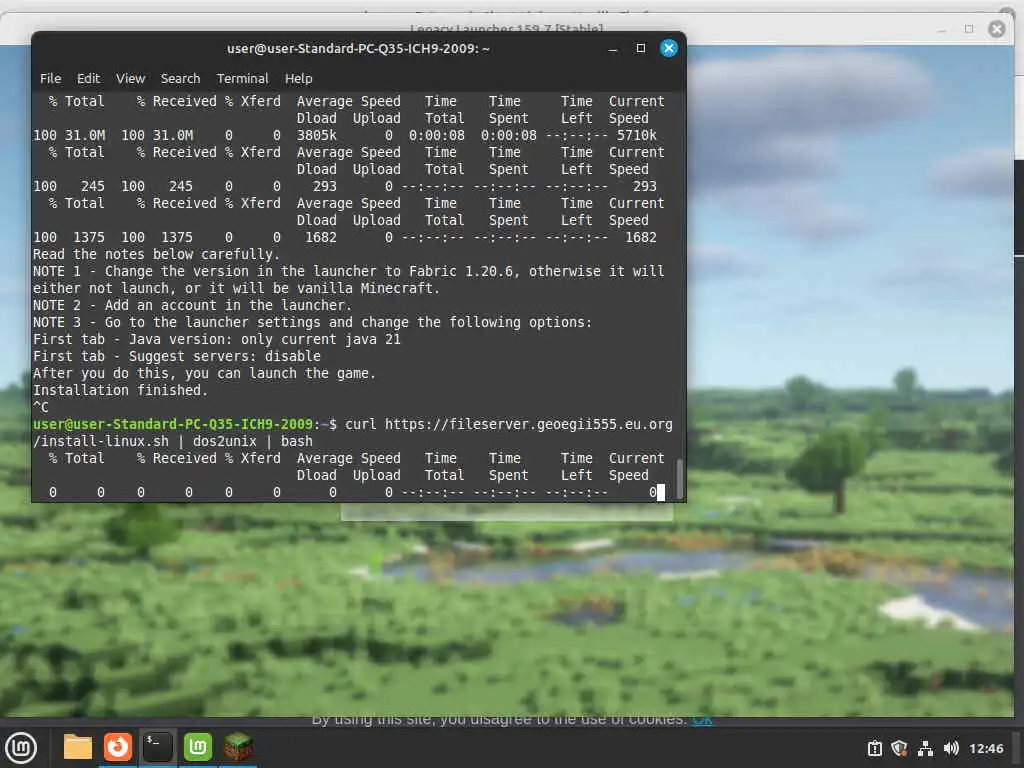Close the Legacy Launcher window
Viewport: 1024px width, 768px height.
(x=997, y=29)
